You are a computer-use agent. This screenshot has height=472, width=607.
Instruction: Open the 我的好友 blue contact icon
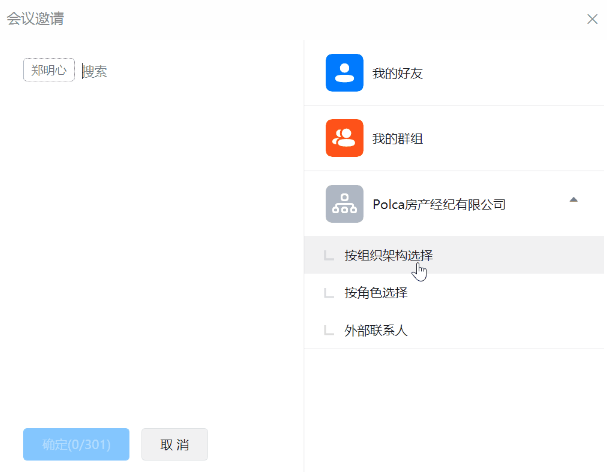pos(344,73)
